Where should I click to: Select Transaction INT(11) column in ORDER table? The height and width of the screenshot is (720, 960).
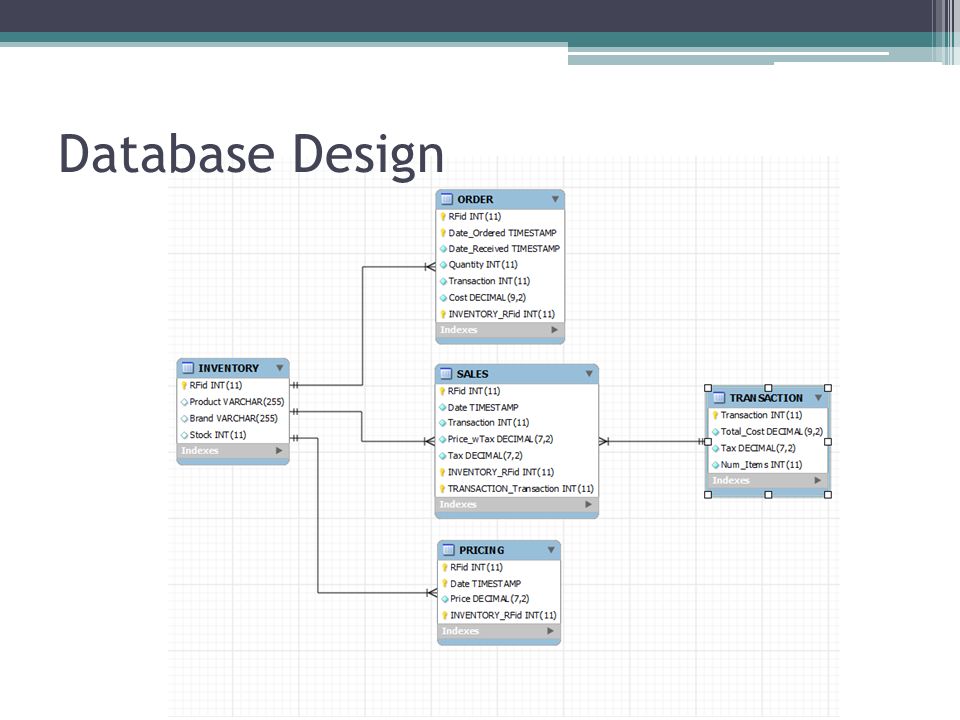489,281
